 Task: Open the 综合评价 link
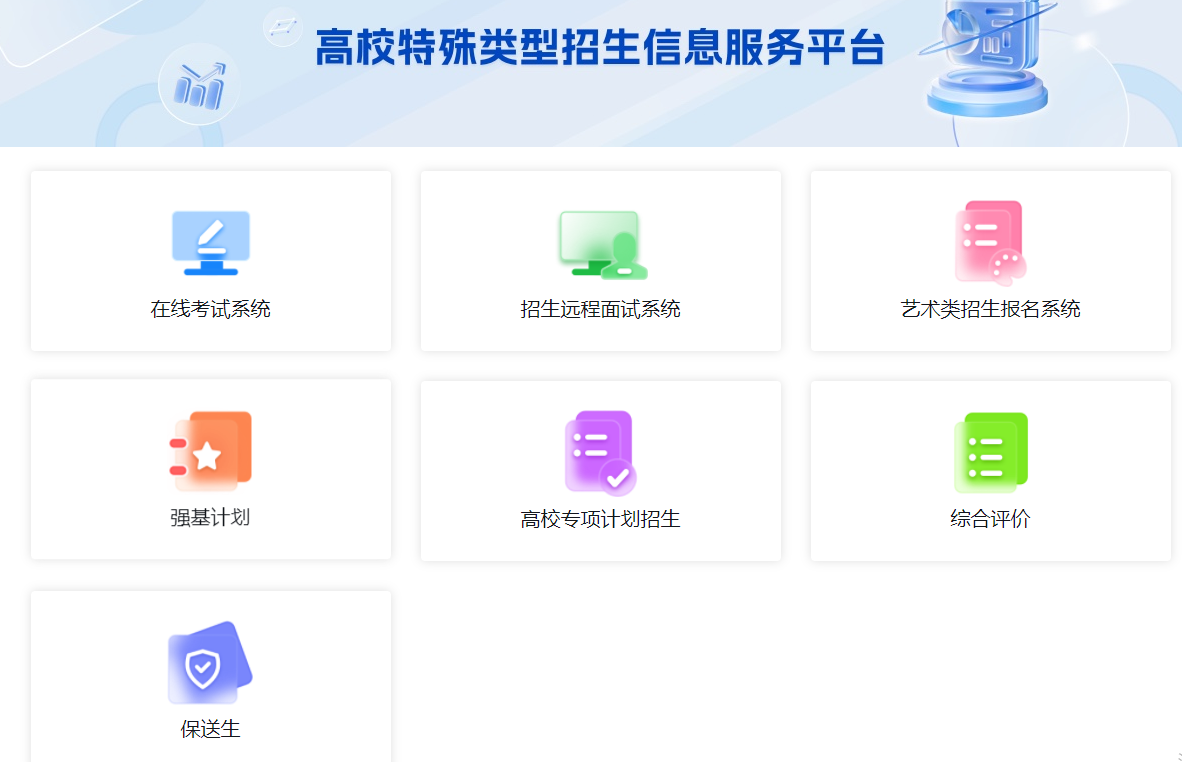click(x=990, y=518)
